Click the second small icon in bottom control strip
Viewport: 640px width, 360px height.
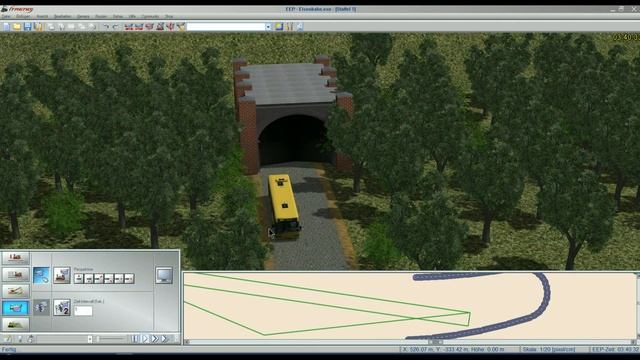point(19,339)
